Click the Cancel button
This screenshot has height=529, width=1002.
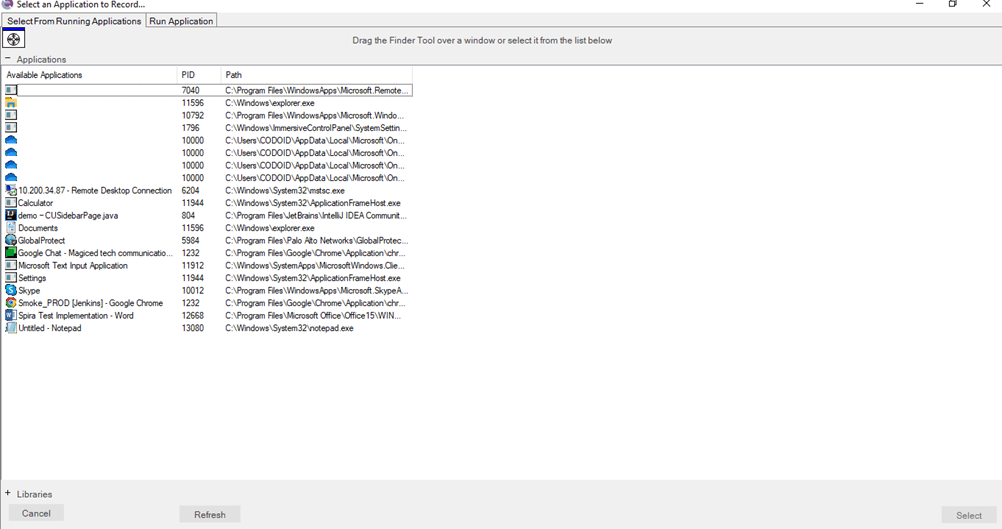[36, 513]
